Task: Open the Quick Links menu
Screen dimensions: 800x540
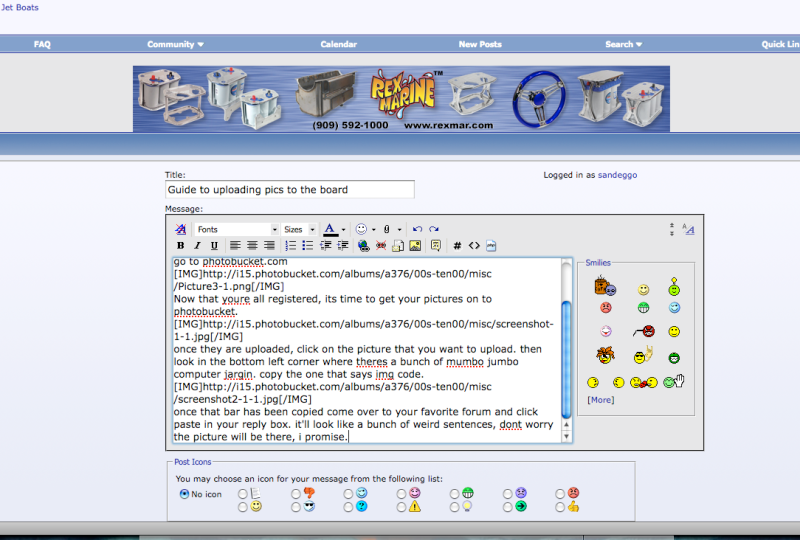Action: point(781,44)
